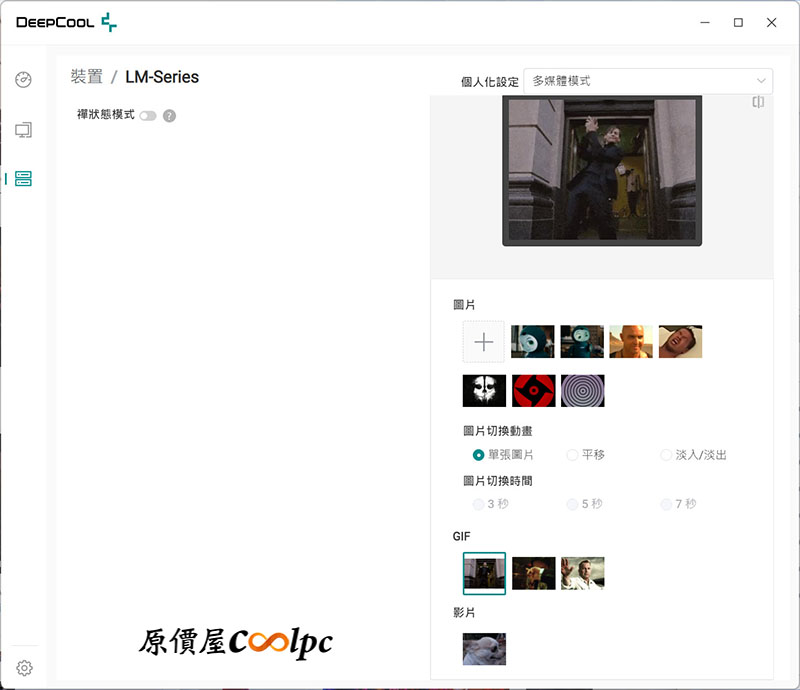Screen dimensions: 800x690
Task: Click the DeepCool logo
Action: (66, 22)
